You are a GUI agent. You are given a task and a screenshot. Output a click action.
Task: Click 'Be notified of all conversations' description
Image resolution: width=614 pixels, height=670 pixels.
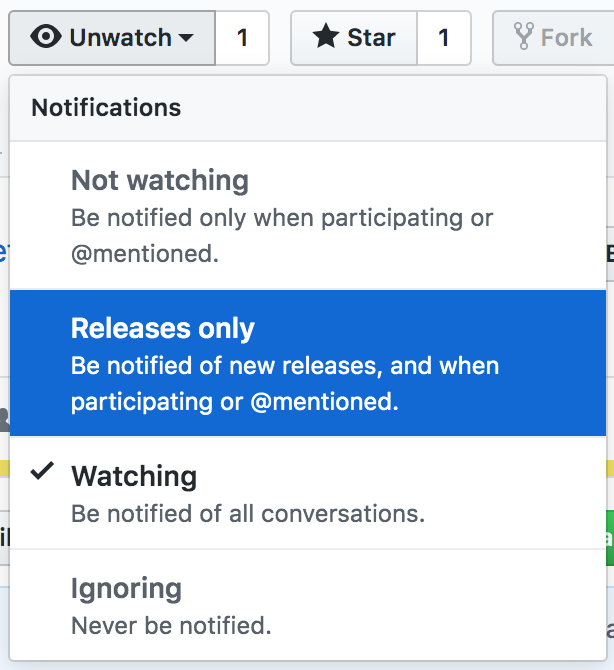(248, 514)
